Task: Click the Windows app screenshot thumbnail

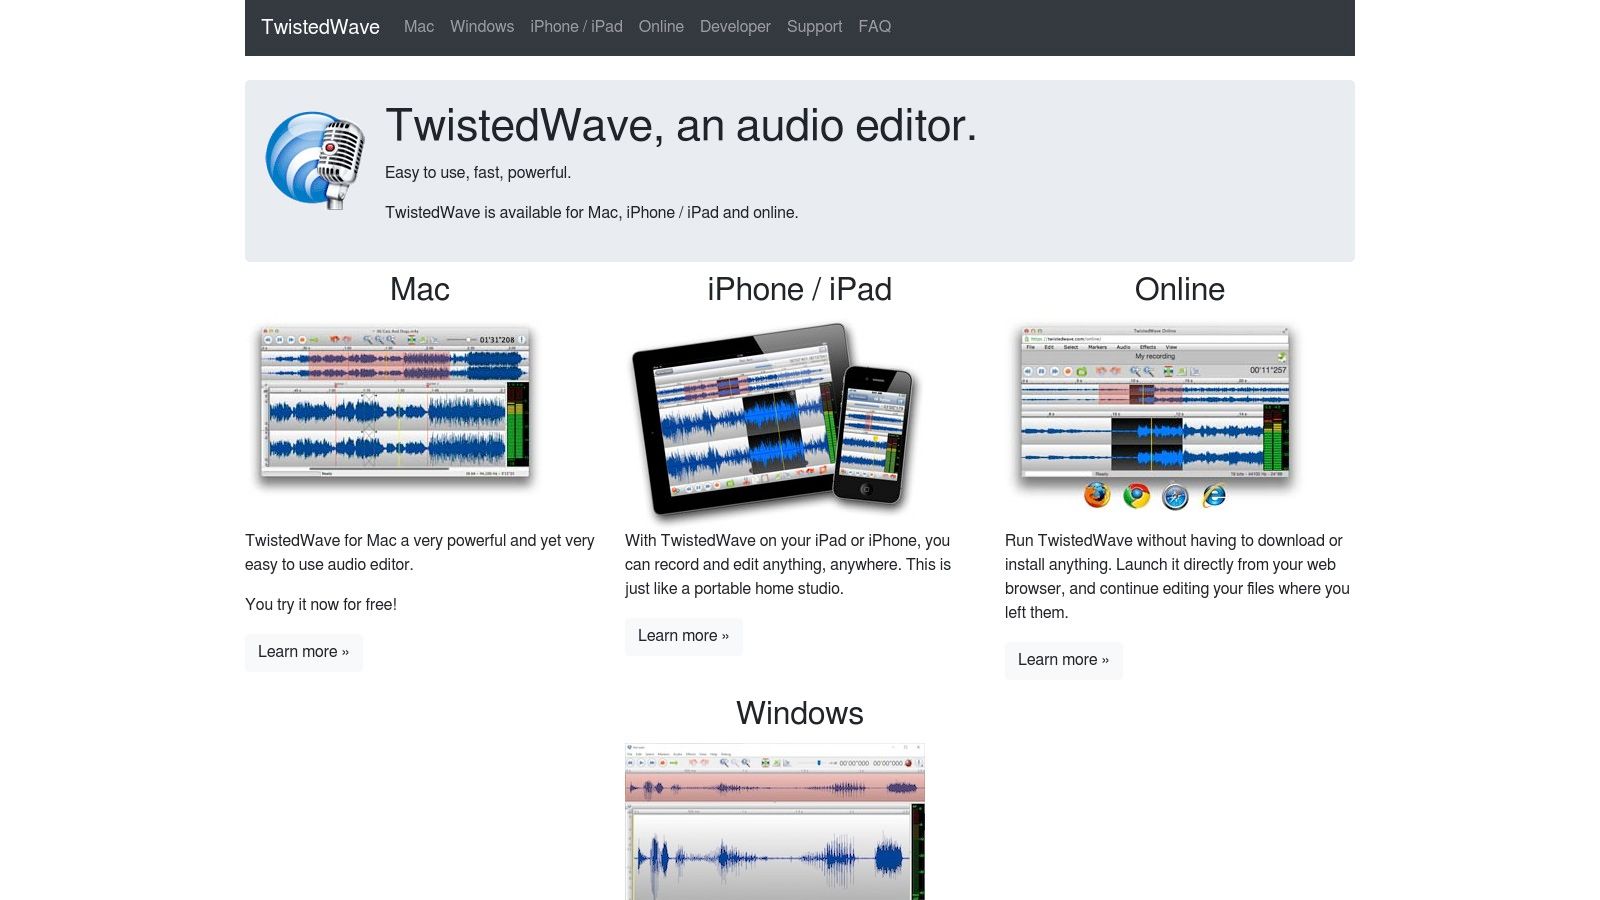Action: coord(776,820)
